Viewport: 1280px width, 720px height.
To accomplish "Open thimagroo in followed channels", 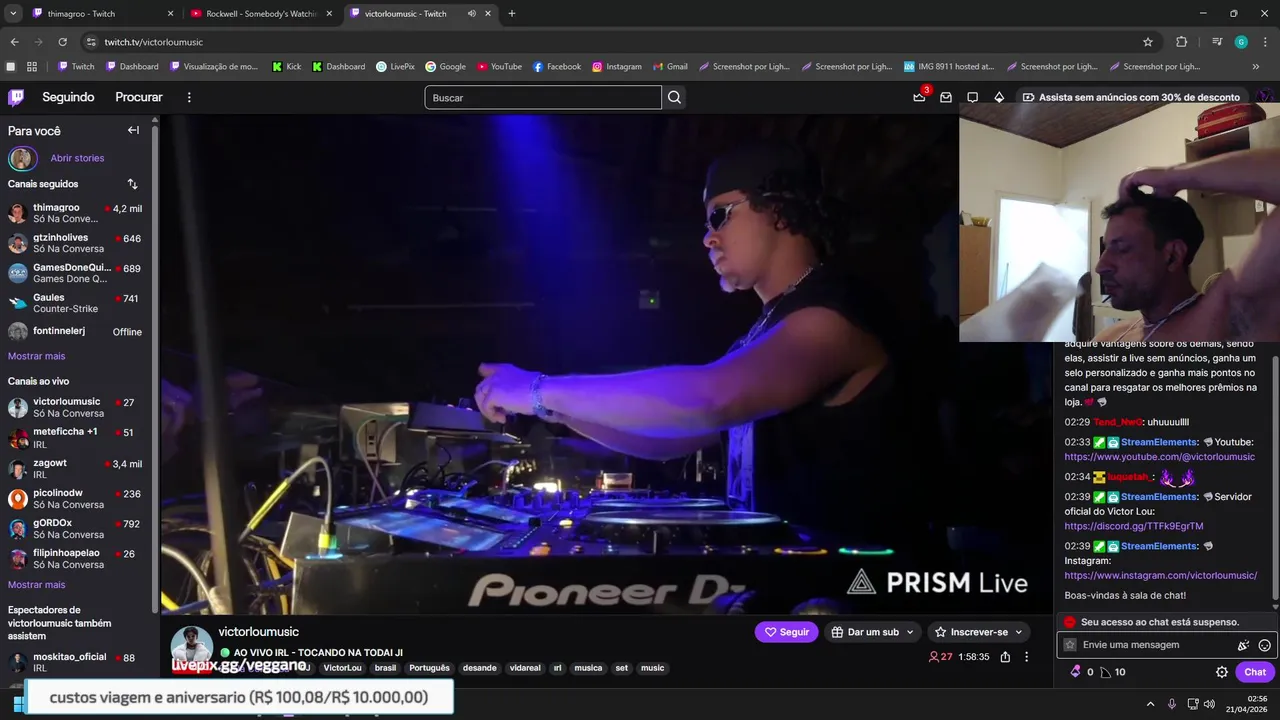I will [75, 213].
